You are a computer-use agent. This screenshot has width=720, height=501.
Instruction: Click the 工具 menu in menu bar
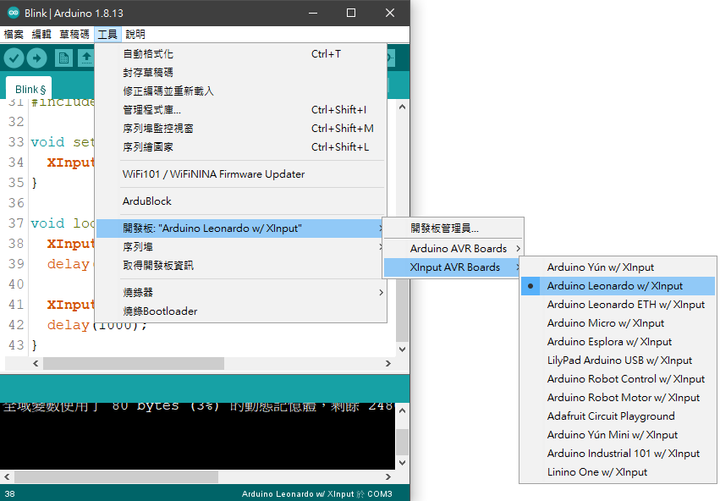107,34
